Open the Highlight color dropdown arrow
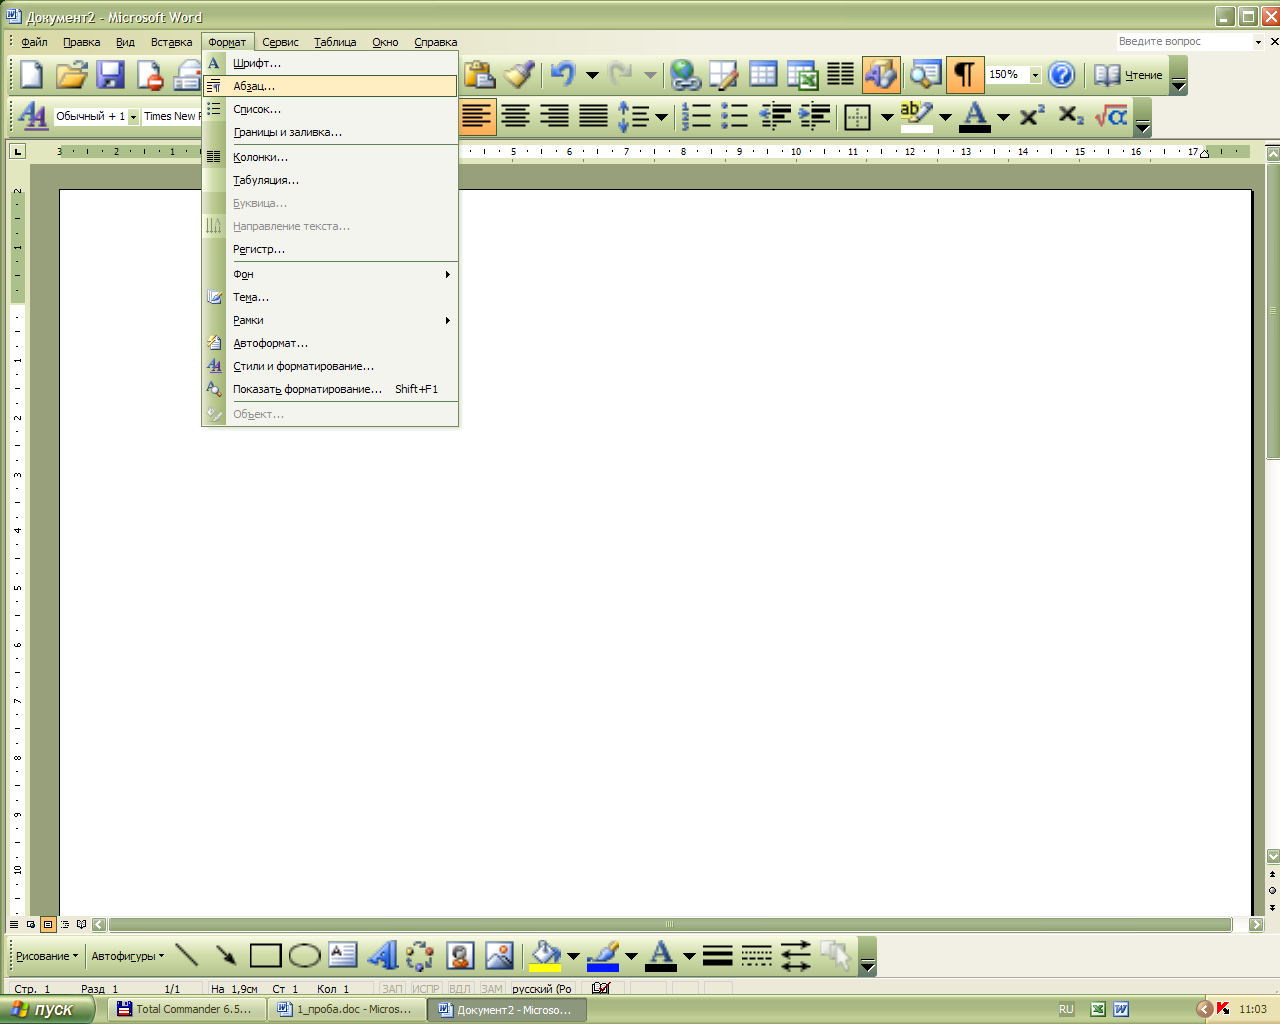The width and height of the screenshot is (1280, 1024). click(x=945, y=117)
